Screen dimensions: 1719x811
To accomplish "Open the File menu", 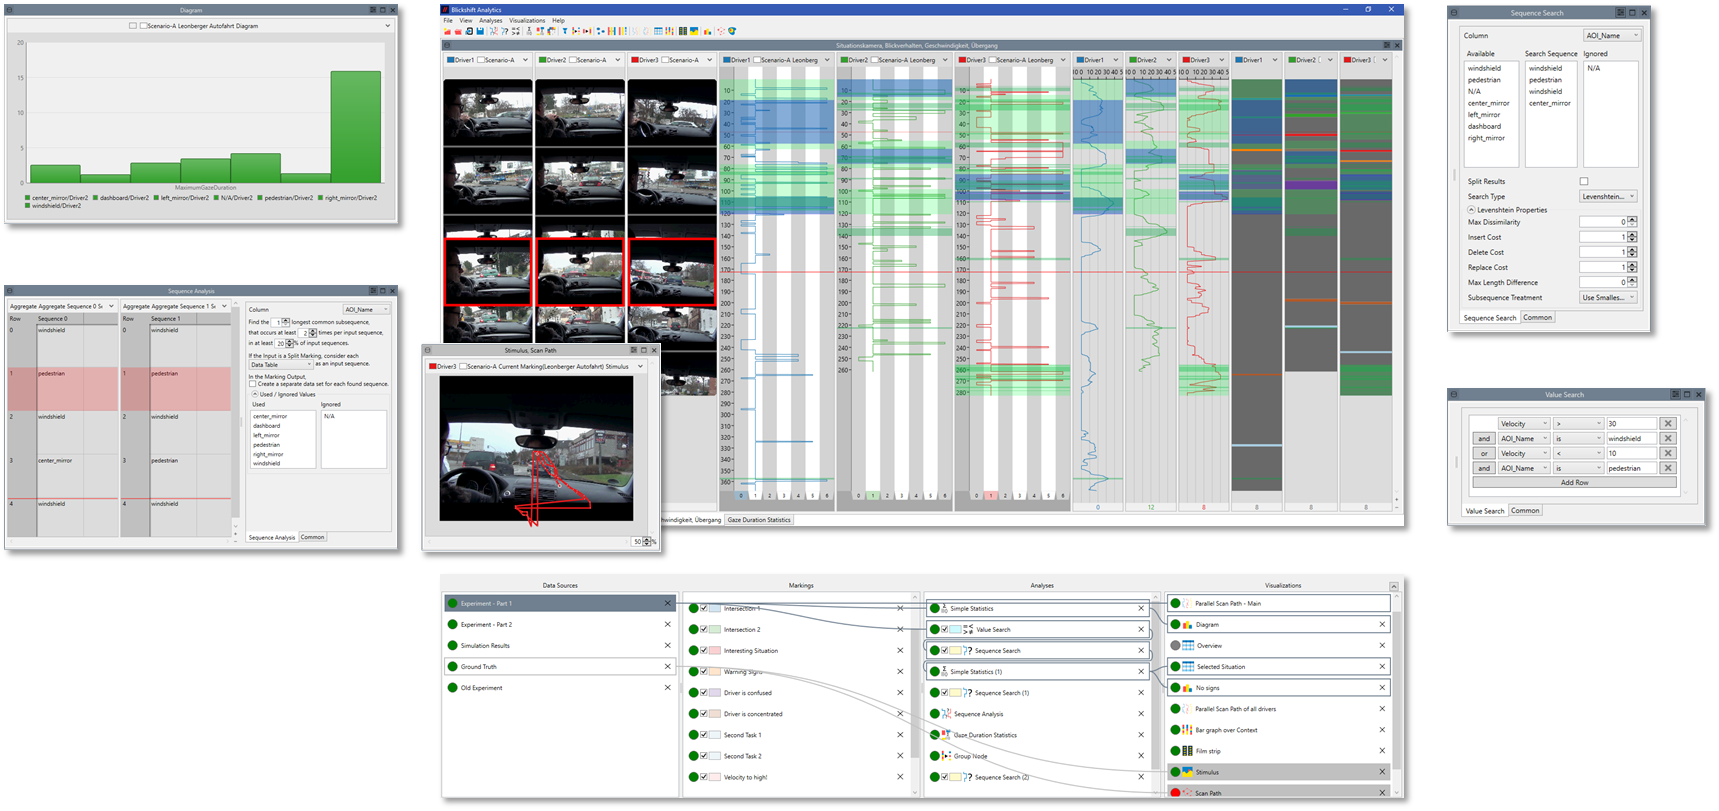I will point(449,20).
